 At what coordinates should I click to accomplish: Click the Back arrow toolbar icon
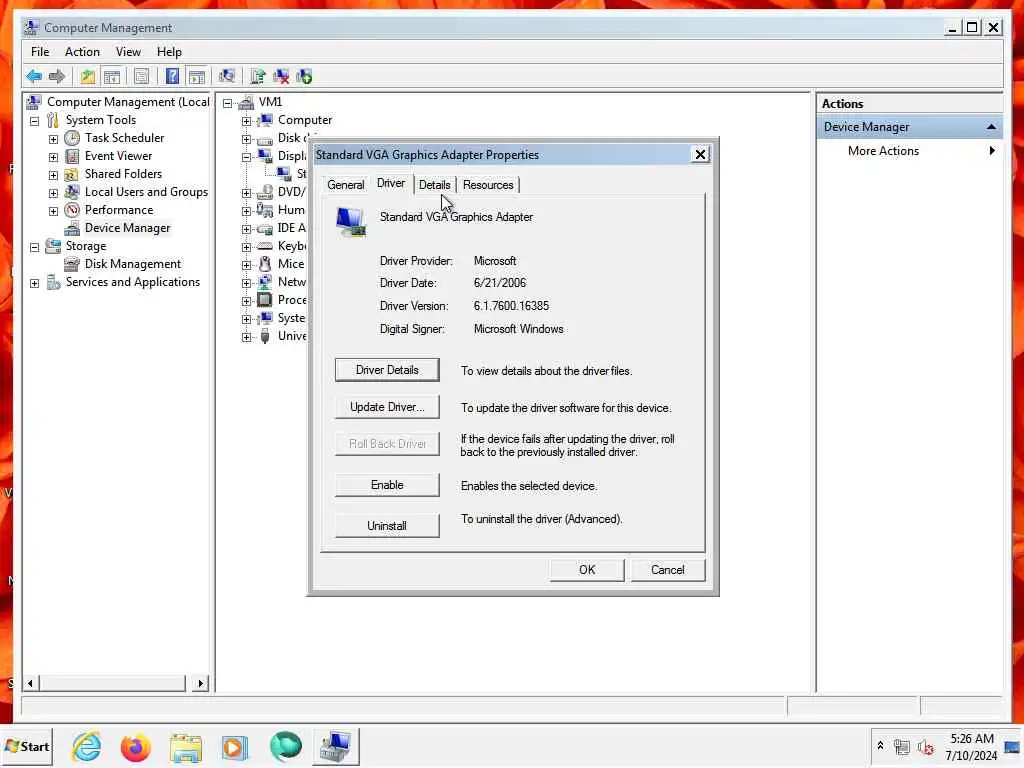pyautogui.click(x=34, y=76)
